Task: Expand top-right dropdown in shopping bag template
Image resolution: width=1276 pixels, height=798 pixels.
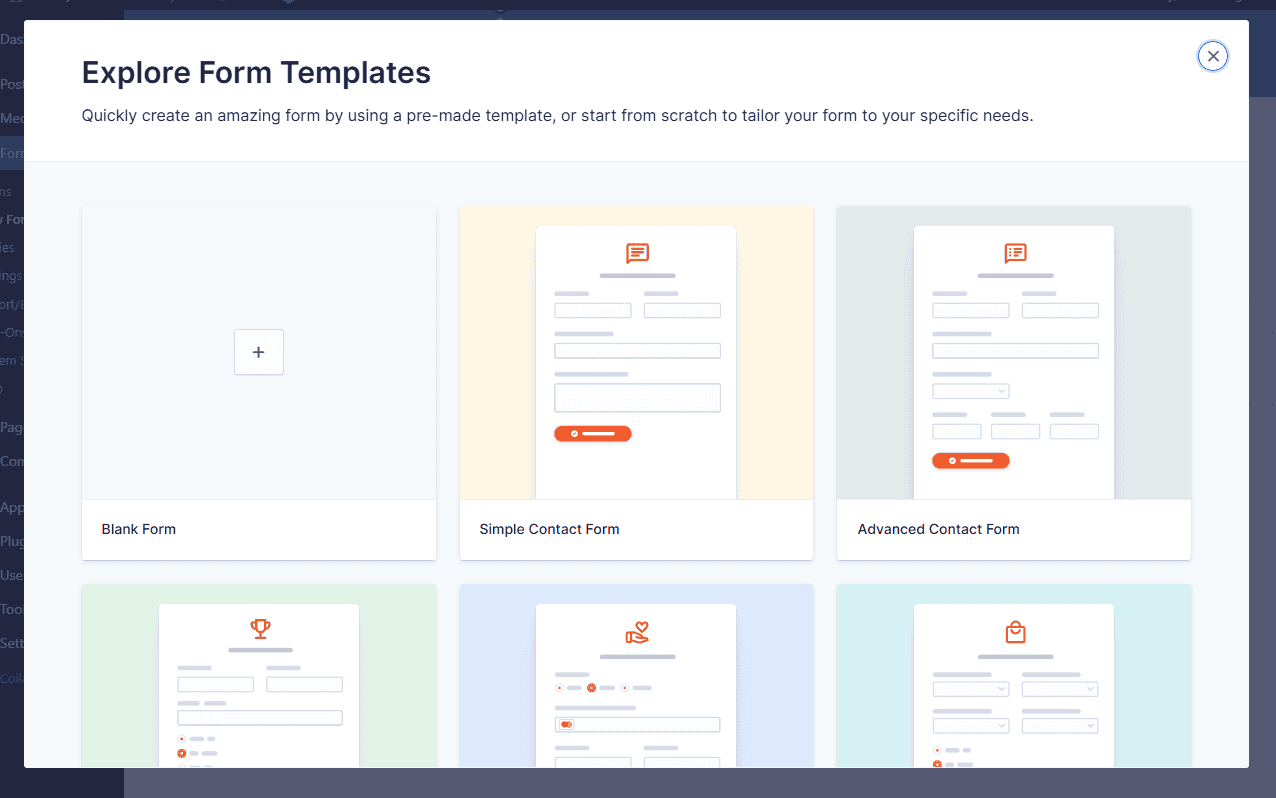Action: (1059, 689)
